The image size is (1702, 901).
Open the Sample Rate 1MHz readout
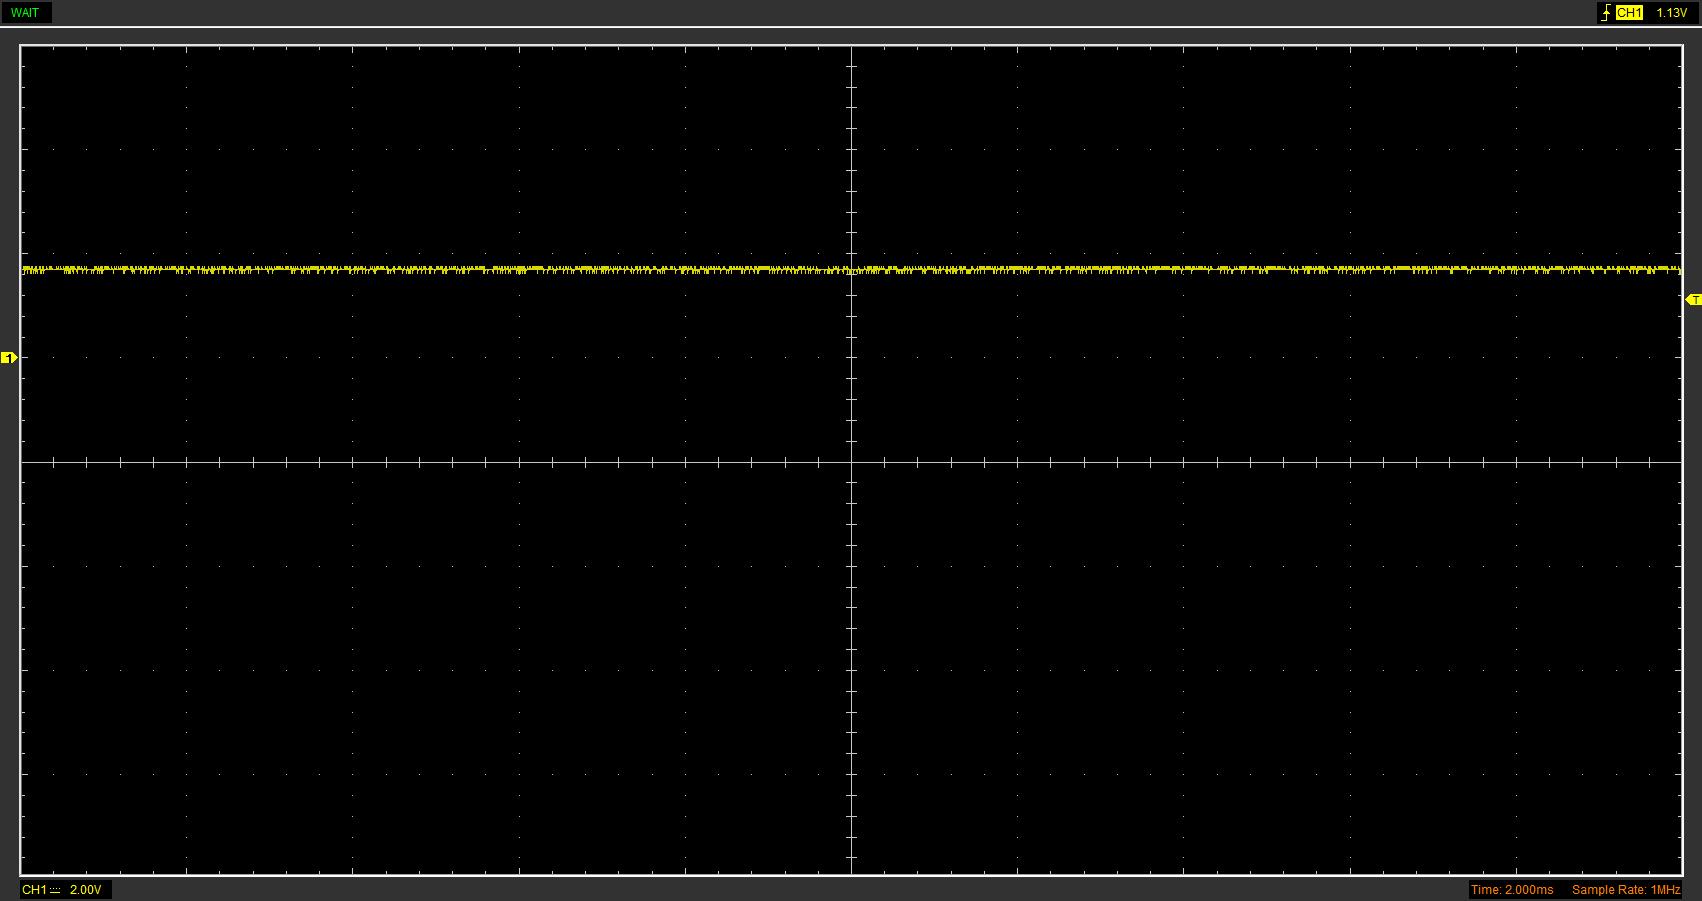pyautogui.click(x=1625, y=890)
